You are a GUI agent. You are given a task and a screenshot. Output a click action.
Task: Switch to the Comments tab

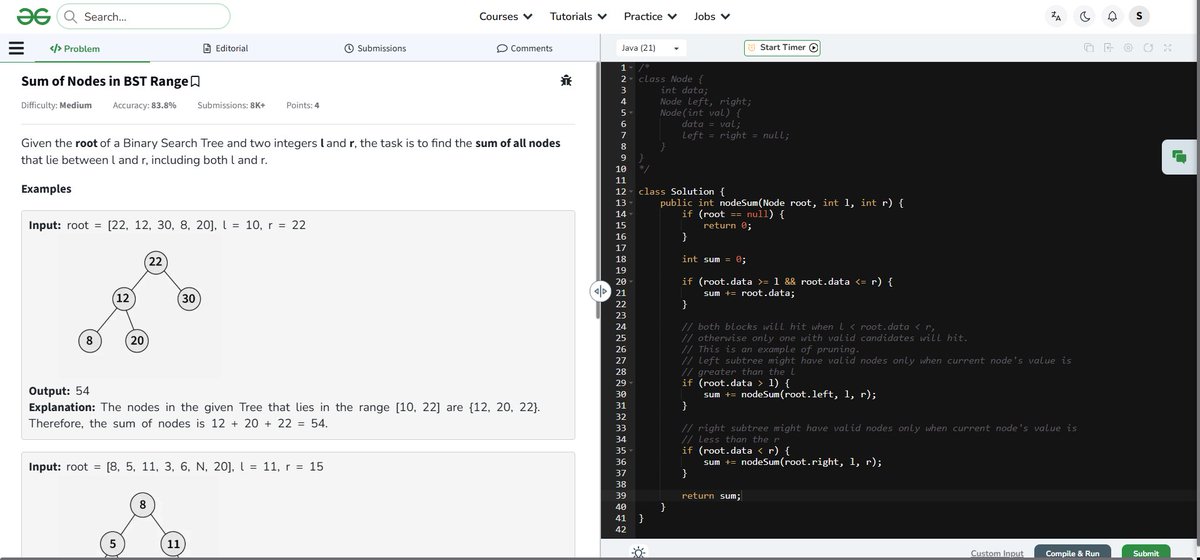525,48
